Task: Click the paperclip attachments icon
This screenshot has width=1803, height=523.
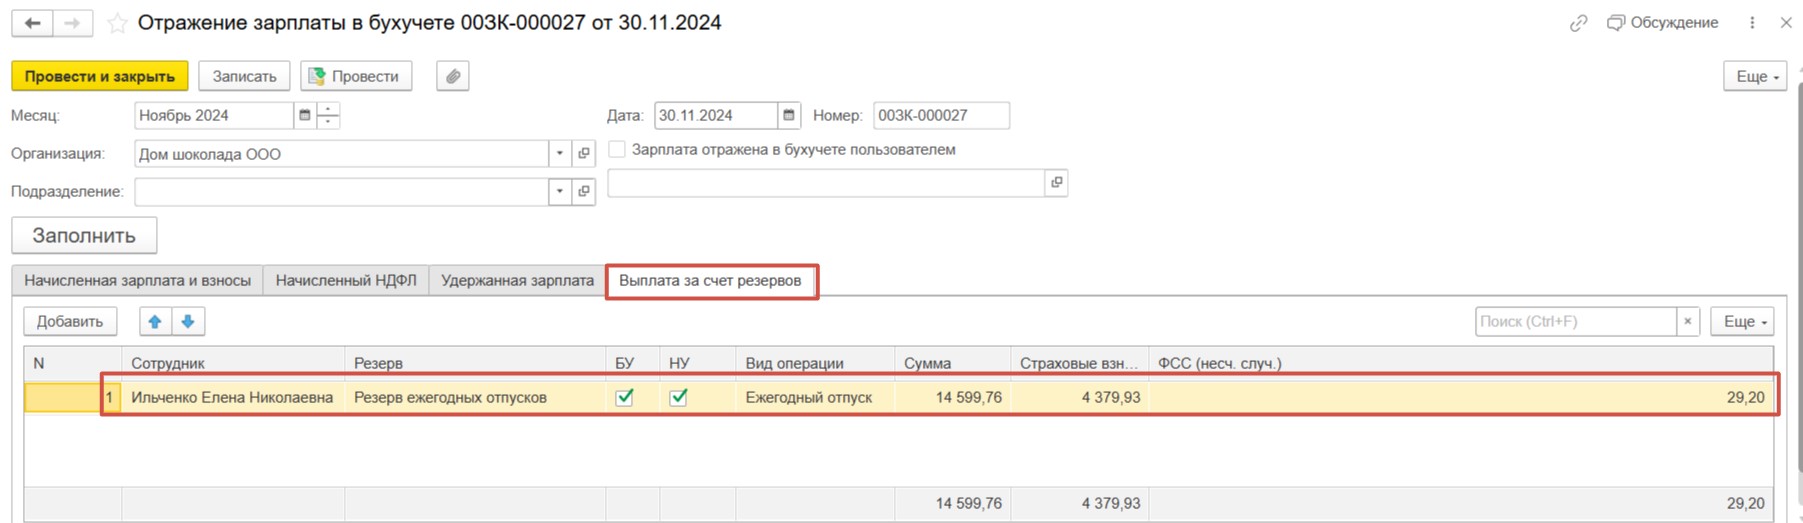Action: [453, 76]
